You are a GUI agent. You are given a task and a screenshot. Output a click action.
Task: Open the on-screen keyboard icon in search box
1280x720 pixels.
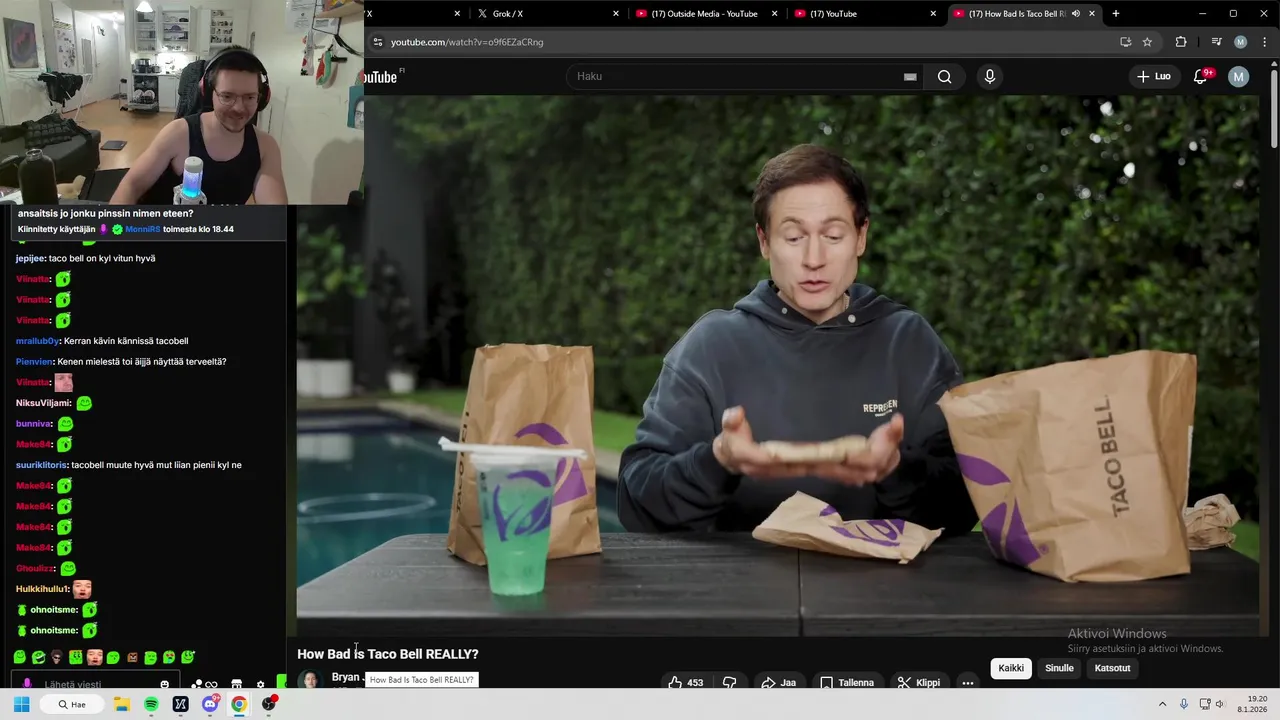coord(910,77)
